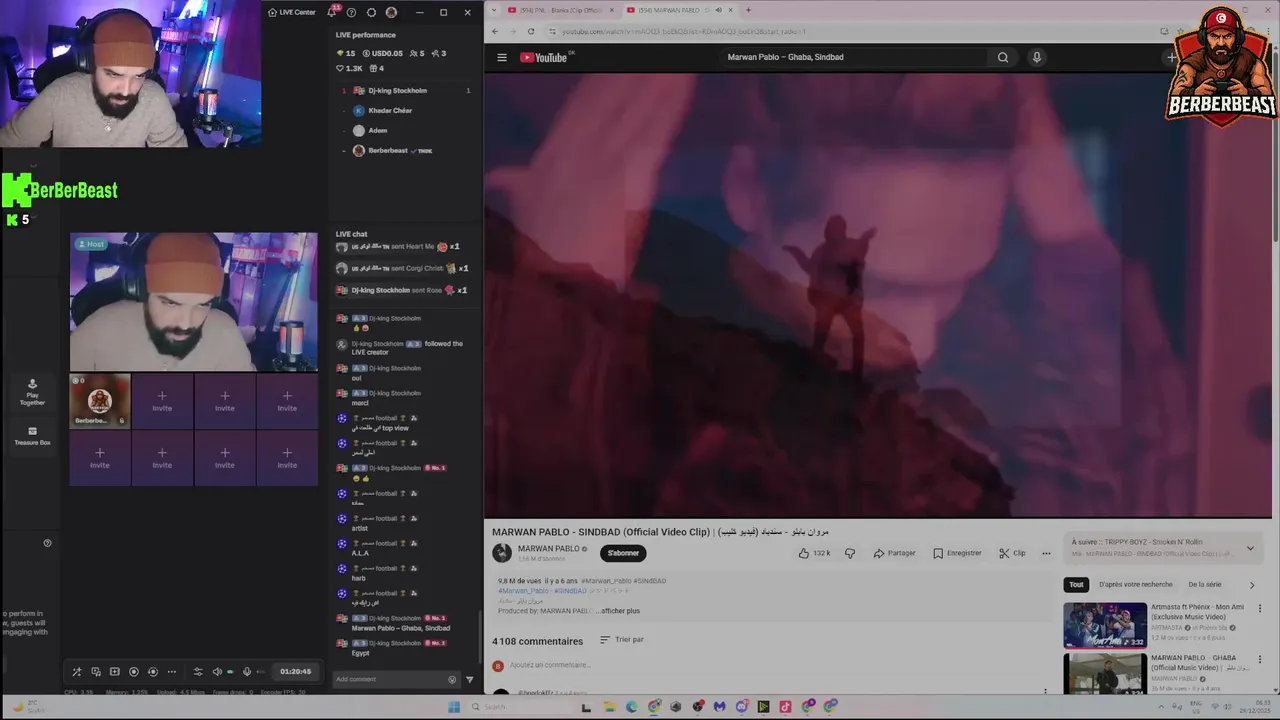Open LIVE Studio settings gear
The height and width of the screenshot is (720, 1280).
coord(371,12)
